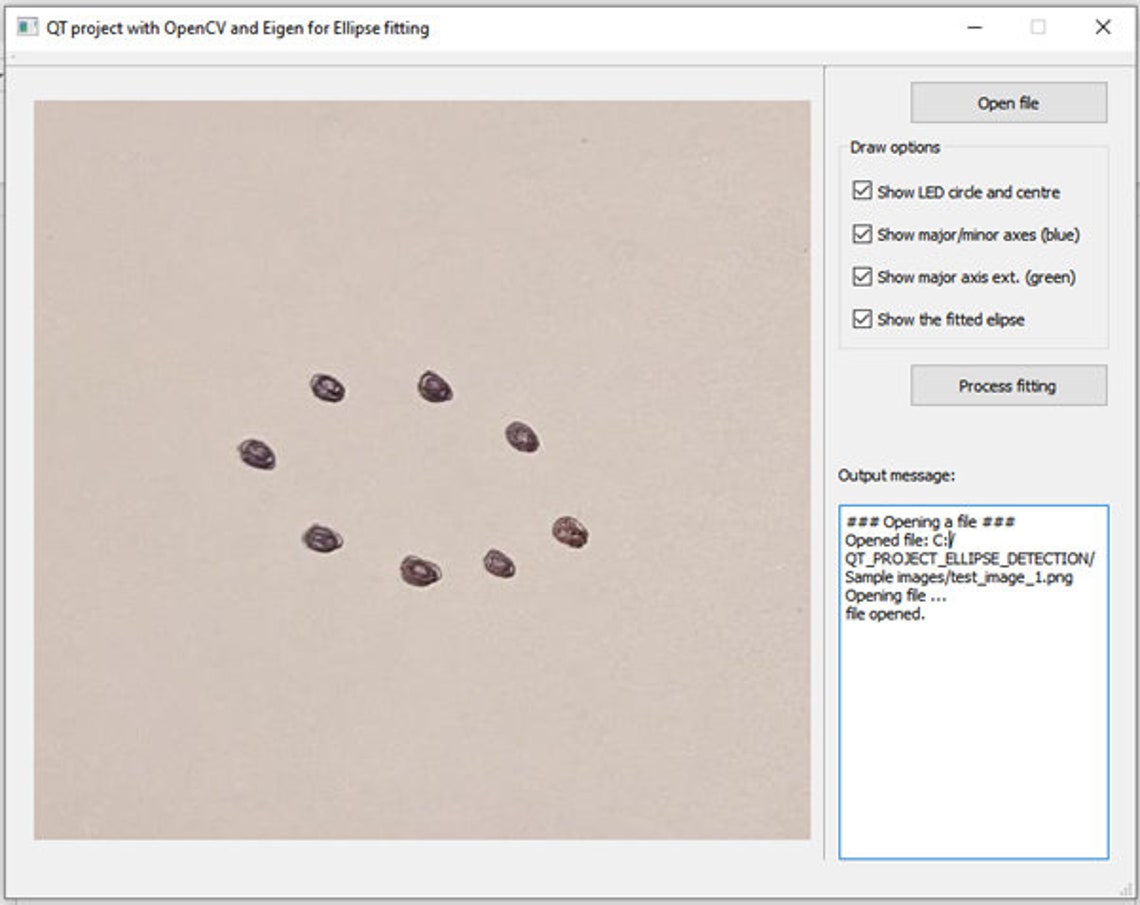1140x905 pixels.
Task: Uncheck "Show LED circle and centre"
Action: 862,192
